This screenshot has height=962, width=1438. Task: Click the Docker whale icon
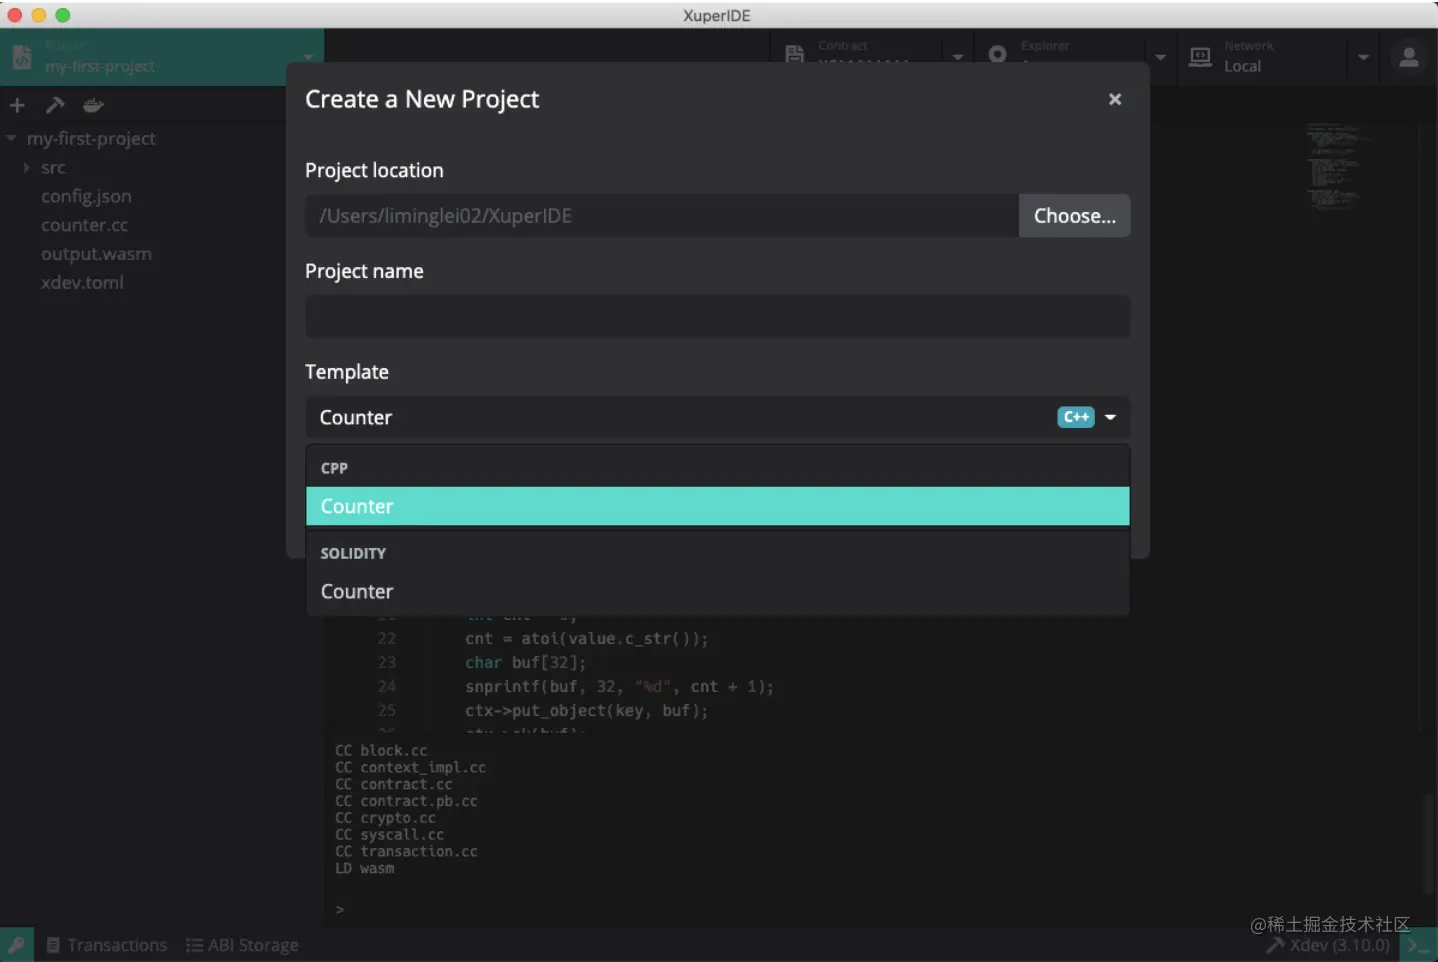pyautogui.click(x=93, y=105)
